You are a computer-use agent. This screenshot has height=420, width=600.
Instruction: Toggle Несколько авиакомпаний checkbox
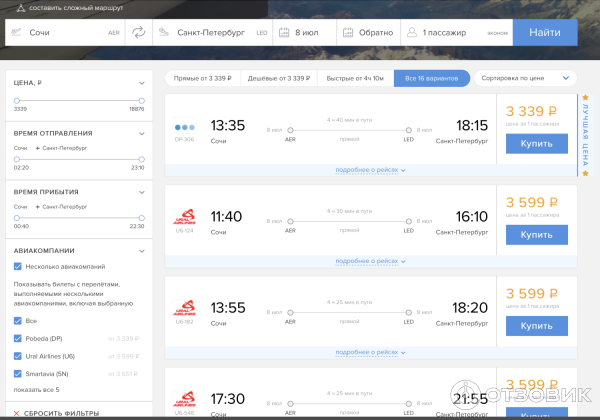click(18, 266)
